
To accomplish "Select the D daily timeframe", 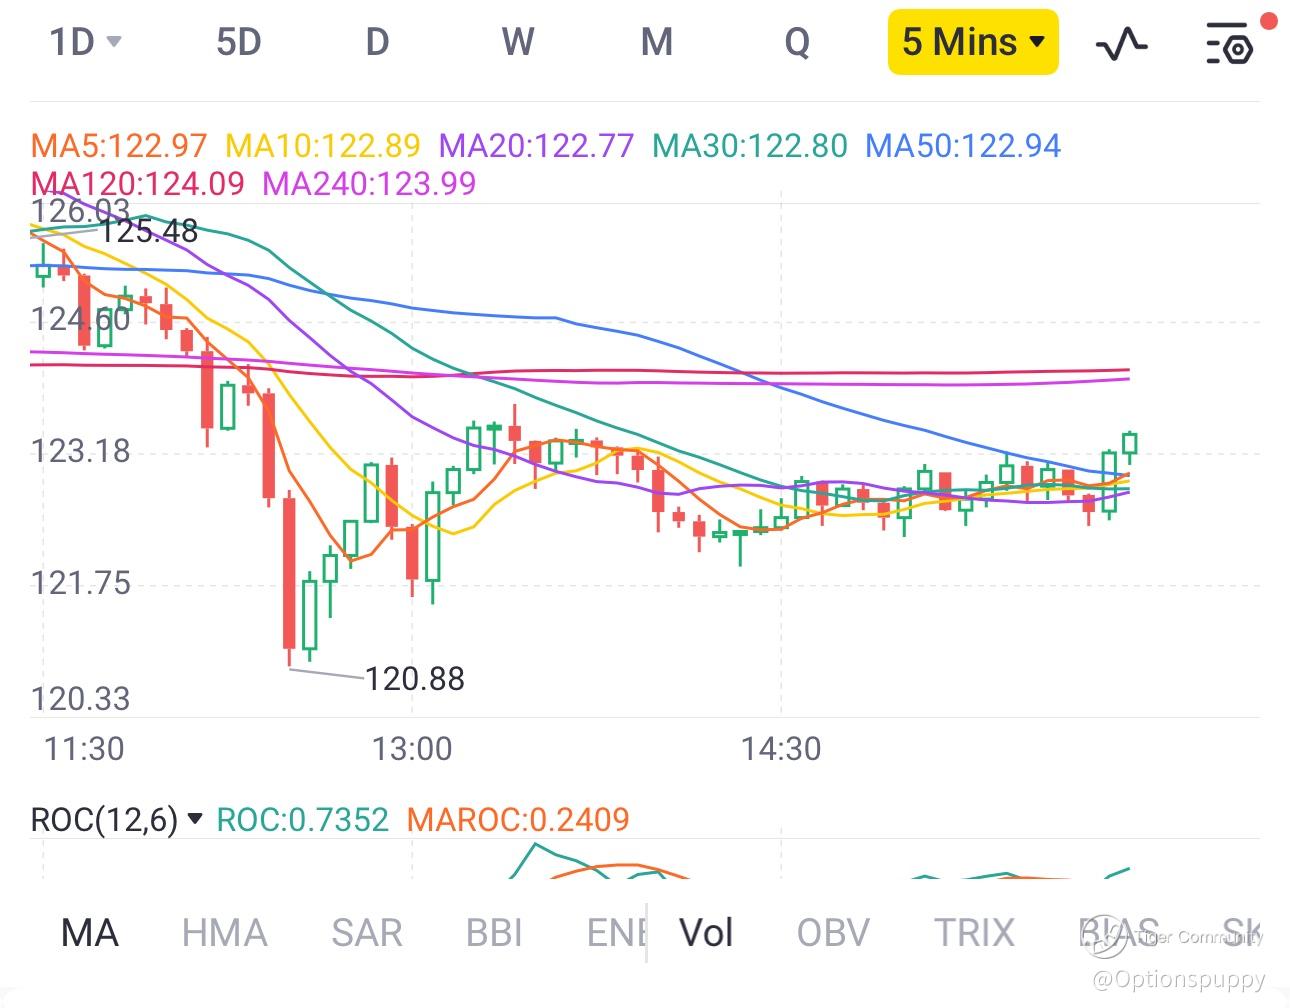I will (x=377, y=42).
